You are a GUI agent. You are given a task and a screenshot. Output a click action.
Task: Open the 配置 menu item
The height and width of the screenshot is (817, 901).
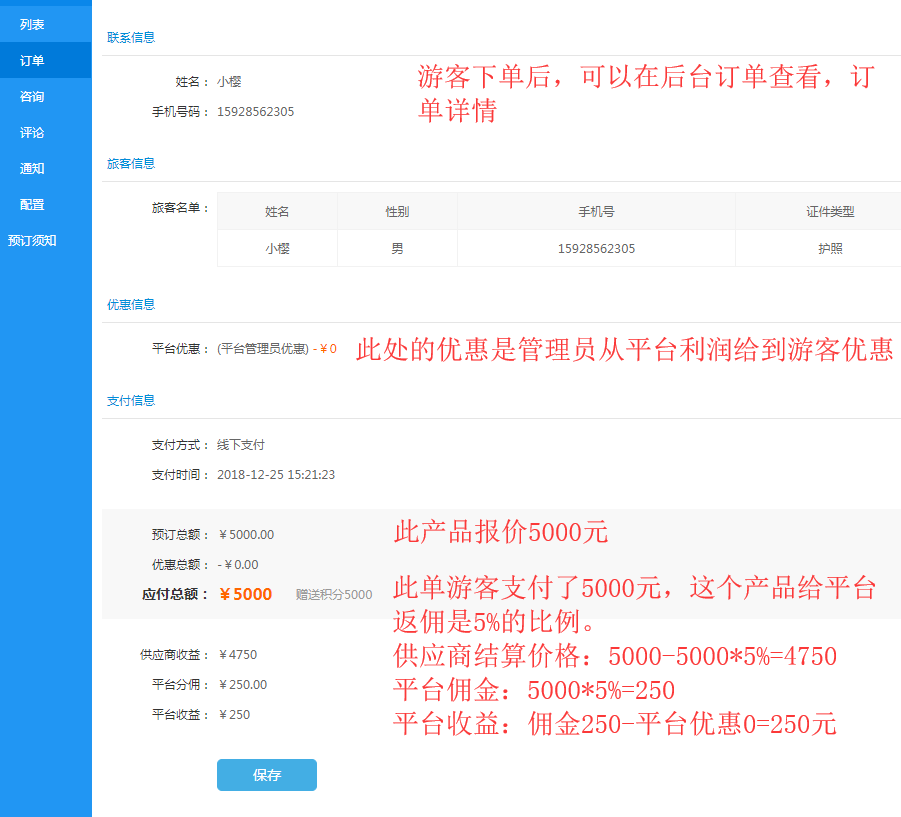point(32,204)
